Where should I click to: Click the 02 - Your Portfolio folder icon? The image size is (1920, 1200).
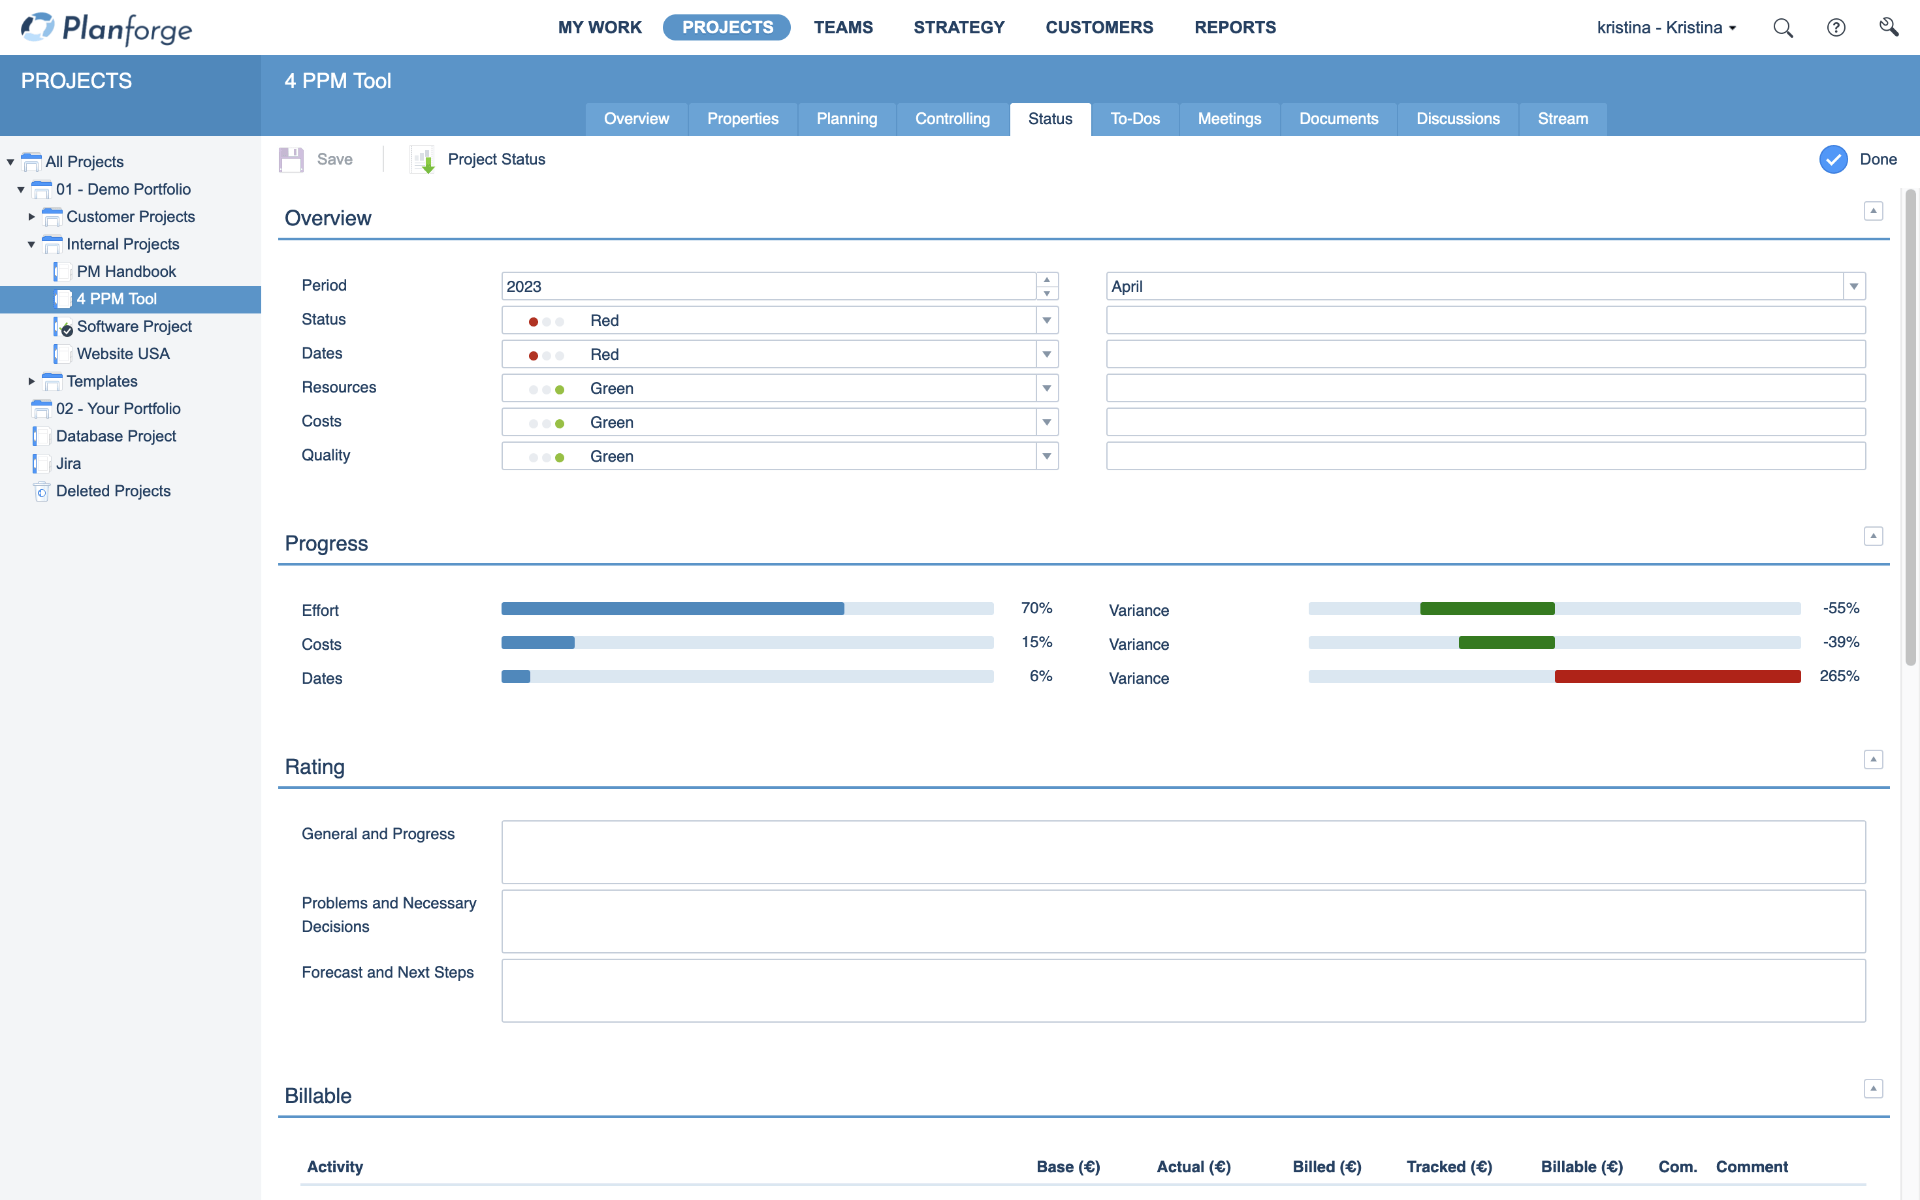[41, 409]
